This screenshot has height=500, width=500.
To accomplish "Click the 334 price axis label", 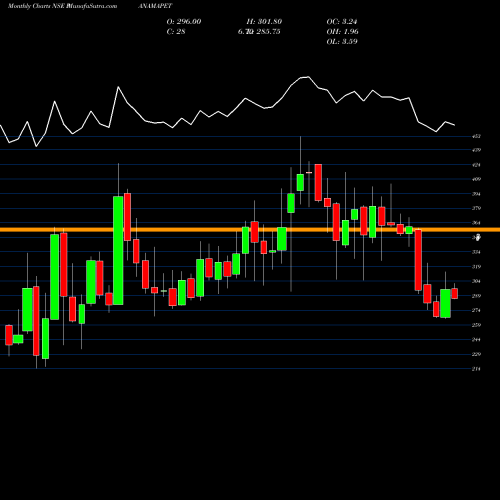I will click(477, 252).
